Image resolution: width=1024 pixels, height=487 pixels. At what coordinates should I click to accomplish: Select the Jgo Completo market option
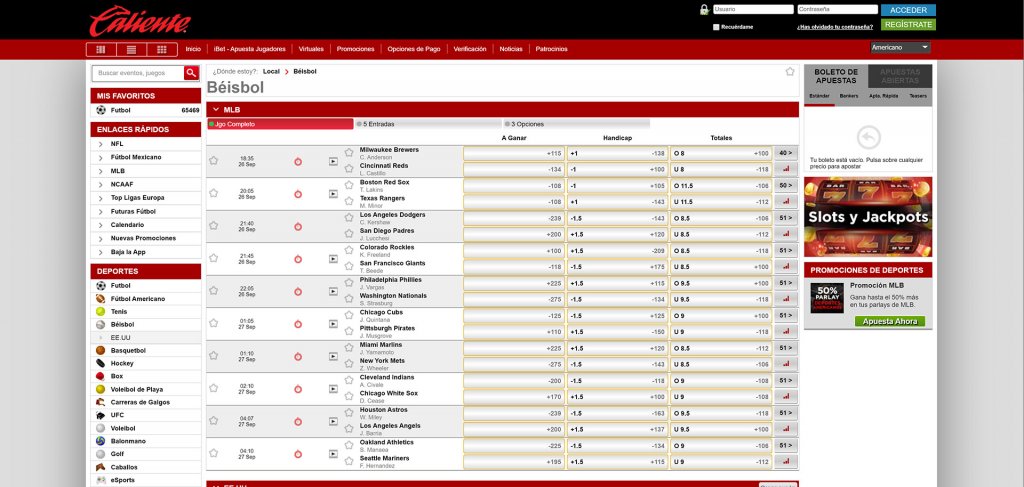(280, 124)
